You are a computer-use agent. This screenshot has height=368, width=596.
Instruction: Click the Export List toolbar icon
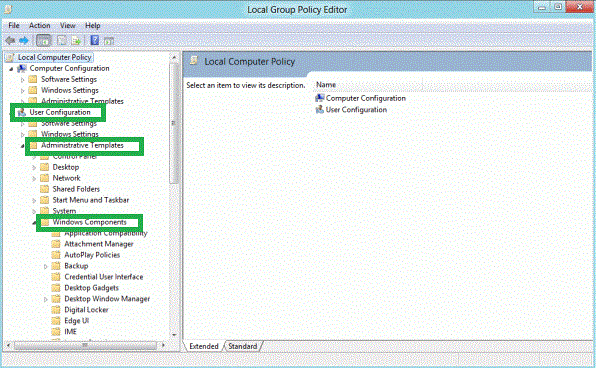[x=76, y=40]
